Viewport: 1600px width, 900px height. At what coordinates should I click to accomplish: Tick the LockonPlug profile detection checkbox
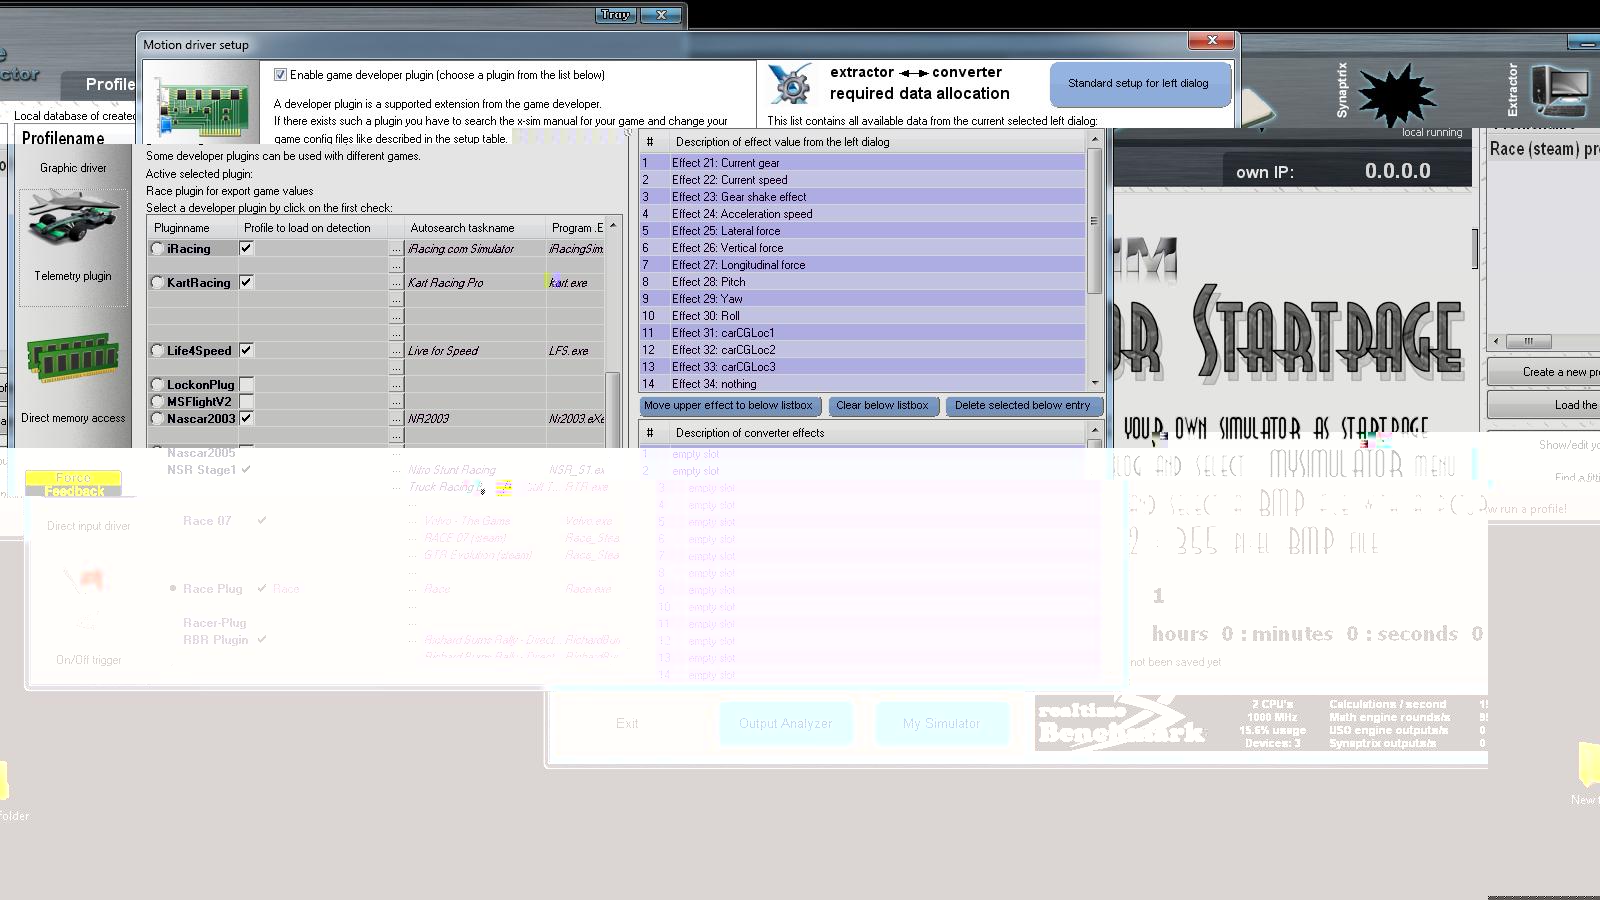(246, 385)
